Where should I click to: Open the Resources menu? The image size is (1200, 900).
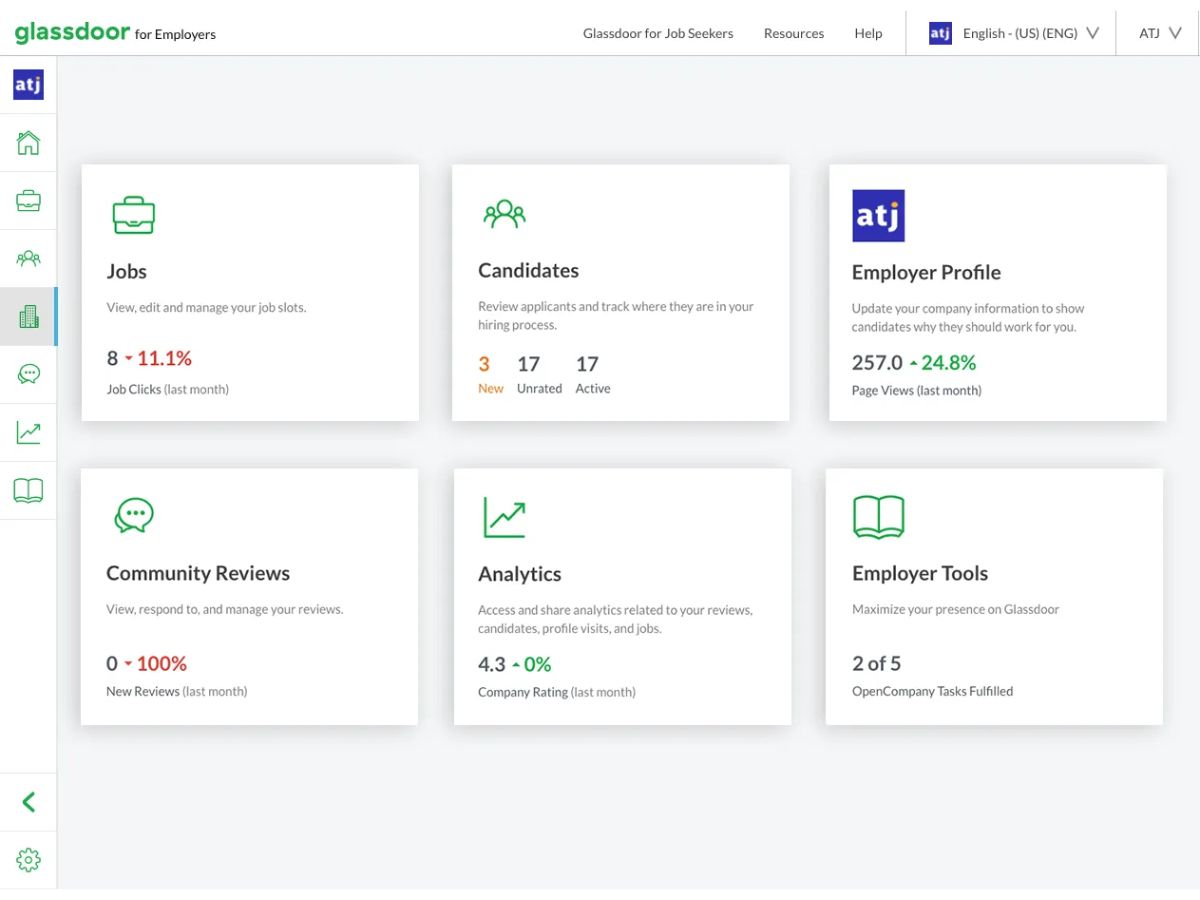(x=794, y=33)
